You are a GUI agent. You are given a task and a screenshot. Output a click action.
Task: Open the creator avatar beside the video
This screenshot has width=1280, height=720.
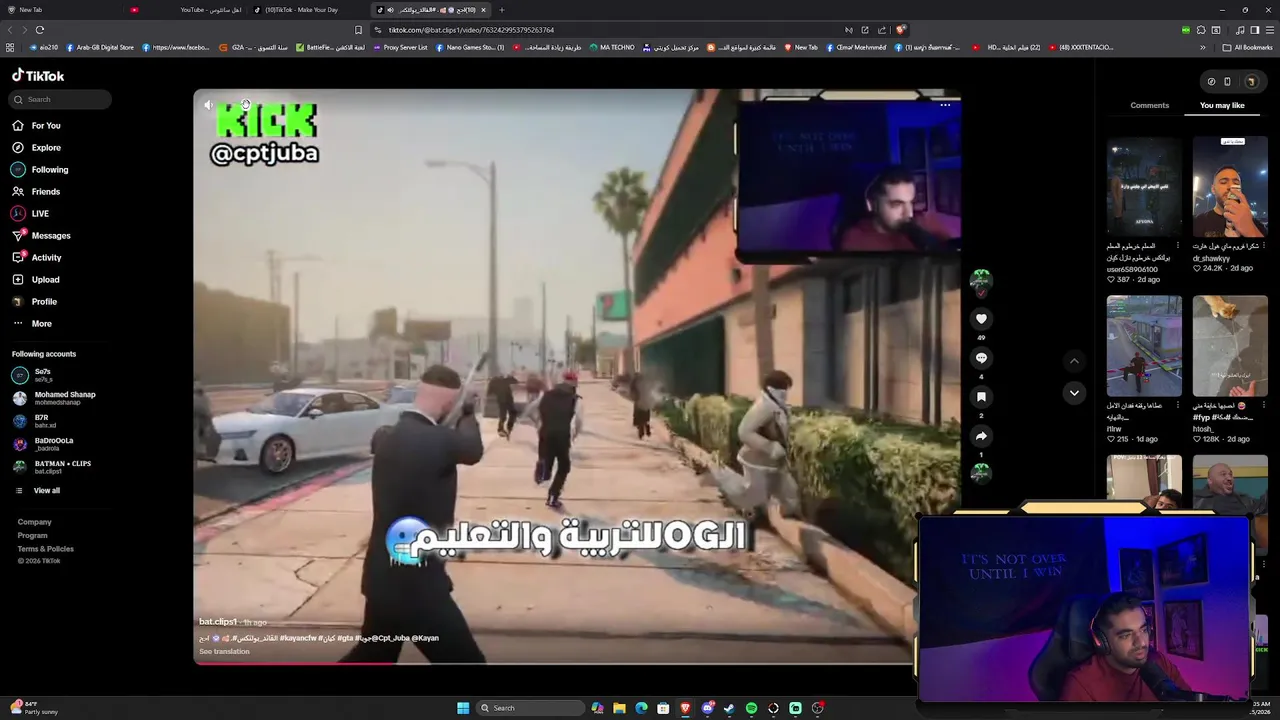981,279
